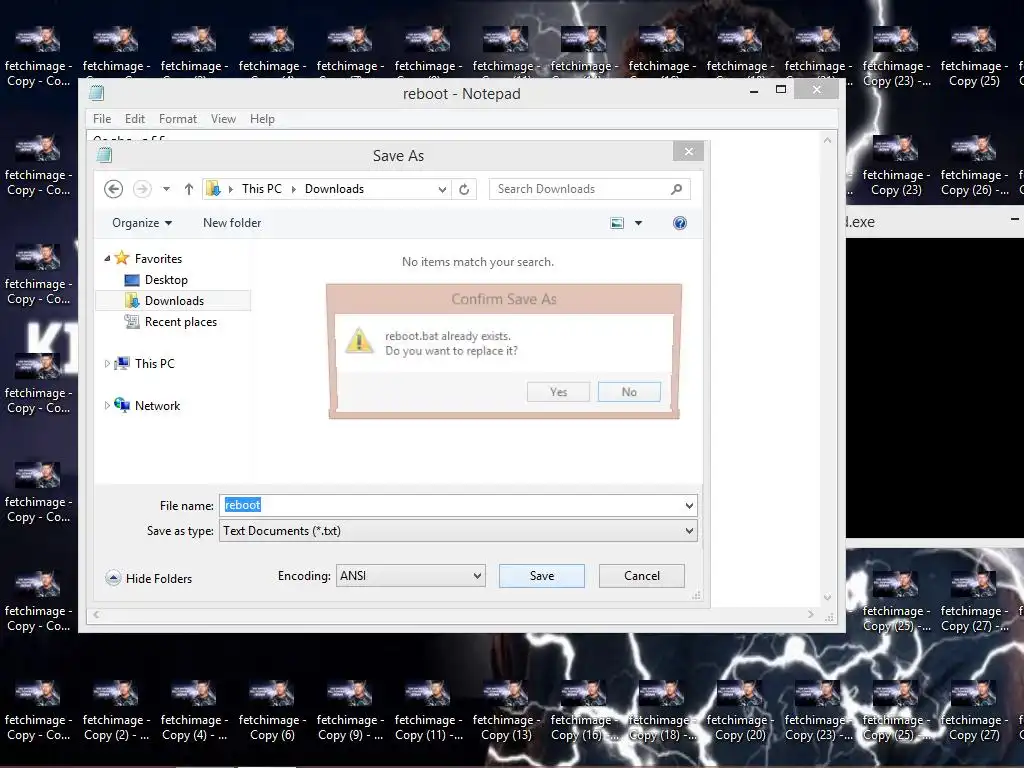Click the Refresh Downloads button

click(464, 189)
